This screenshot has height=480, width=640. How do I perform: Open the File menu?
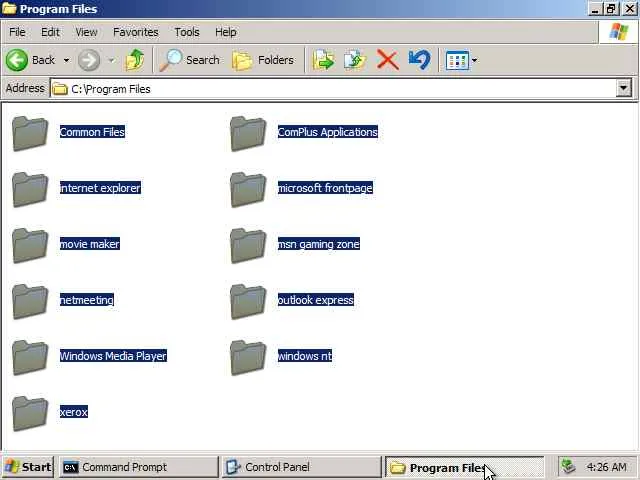point(17,32)
